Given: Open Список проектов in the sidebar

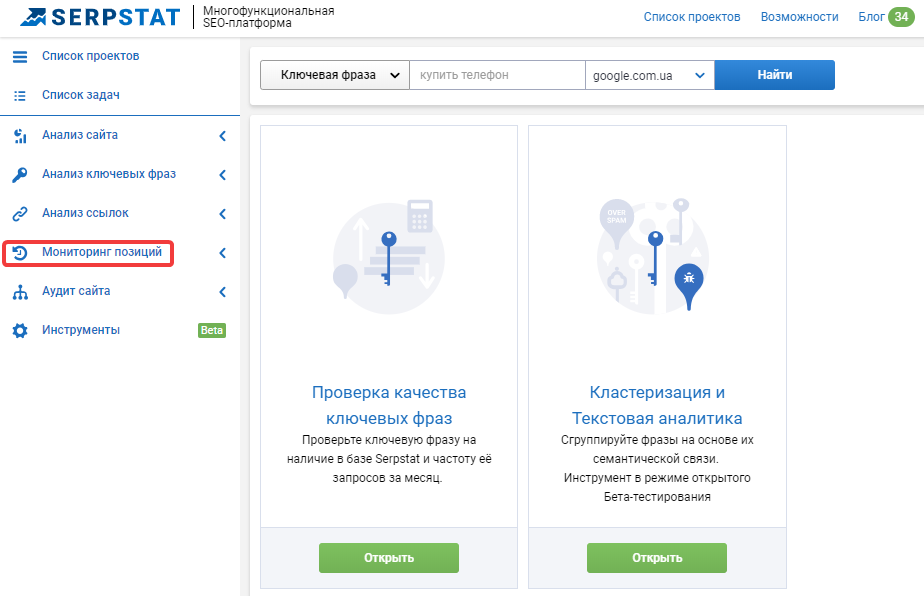Looking at the screenshot, I should 90,56.
